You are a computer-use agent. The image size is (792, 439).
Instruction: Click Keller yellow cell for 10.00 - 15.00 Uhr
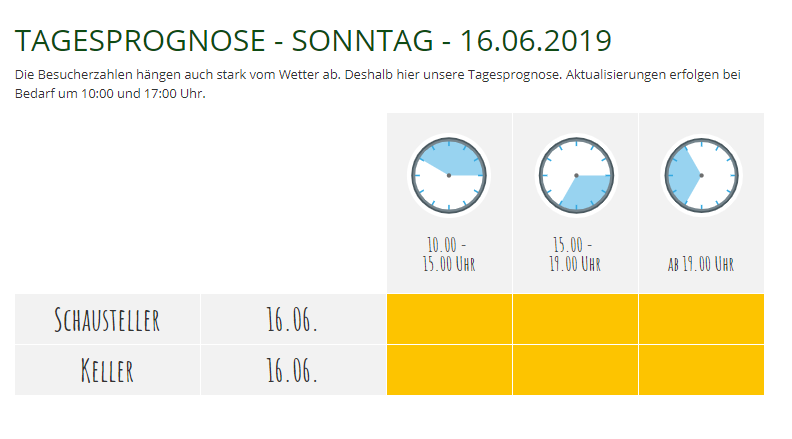pyautogui.click(x=449, y=370)
